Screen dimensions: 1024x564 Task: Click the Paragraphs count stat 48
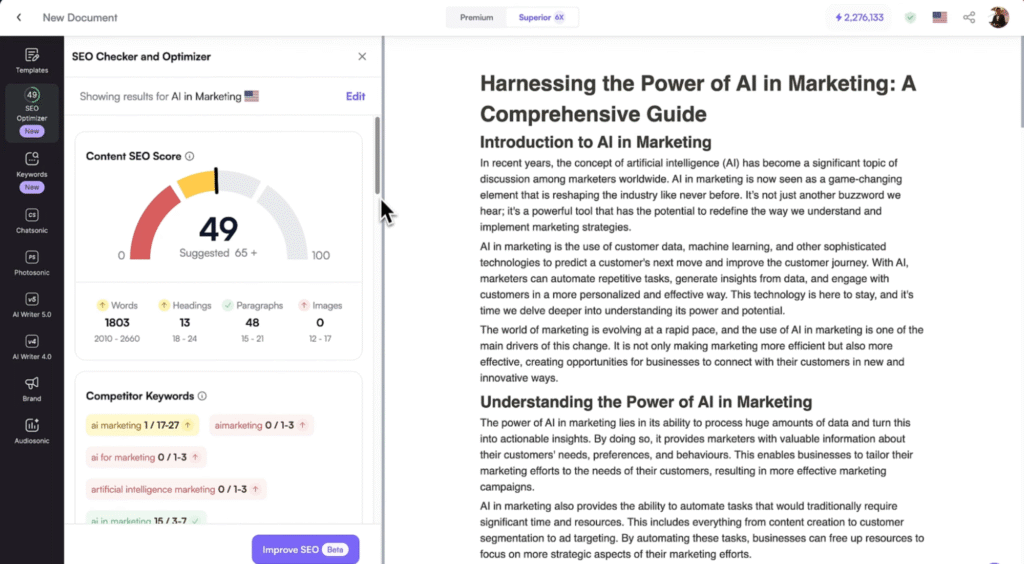[252, 322]
